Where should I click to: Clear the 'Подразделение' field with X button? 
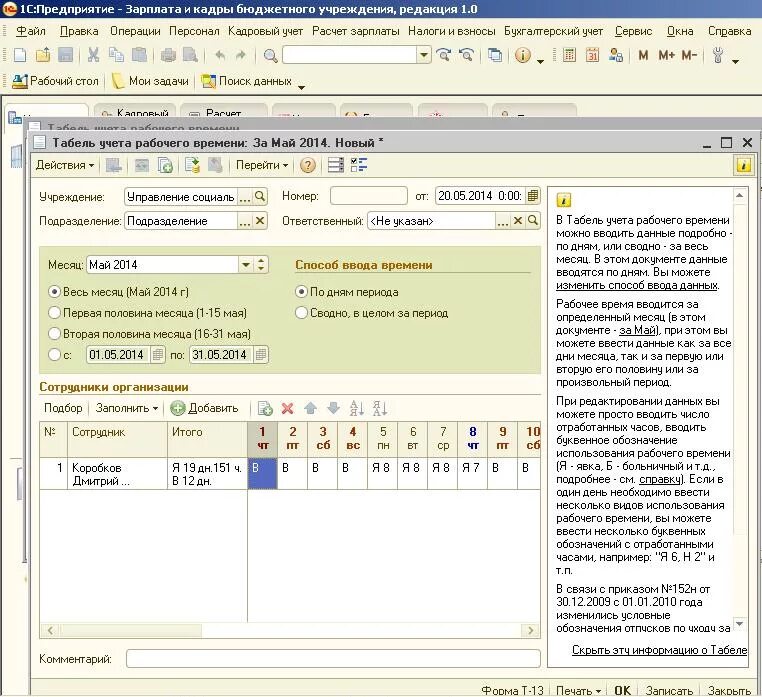click(x=260, y=221)
